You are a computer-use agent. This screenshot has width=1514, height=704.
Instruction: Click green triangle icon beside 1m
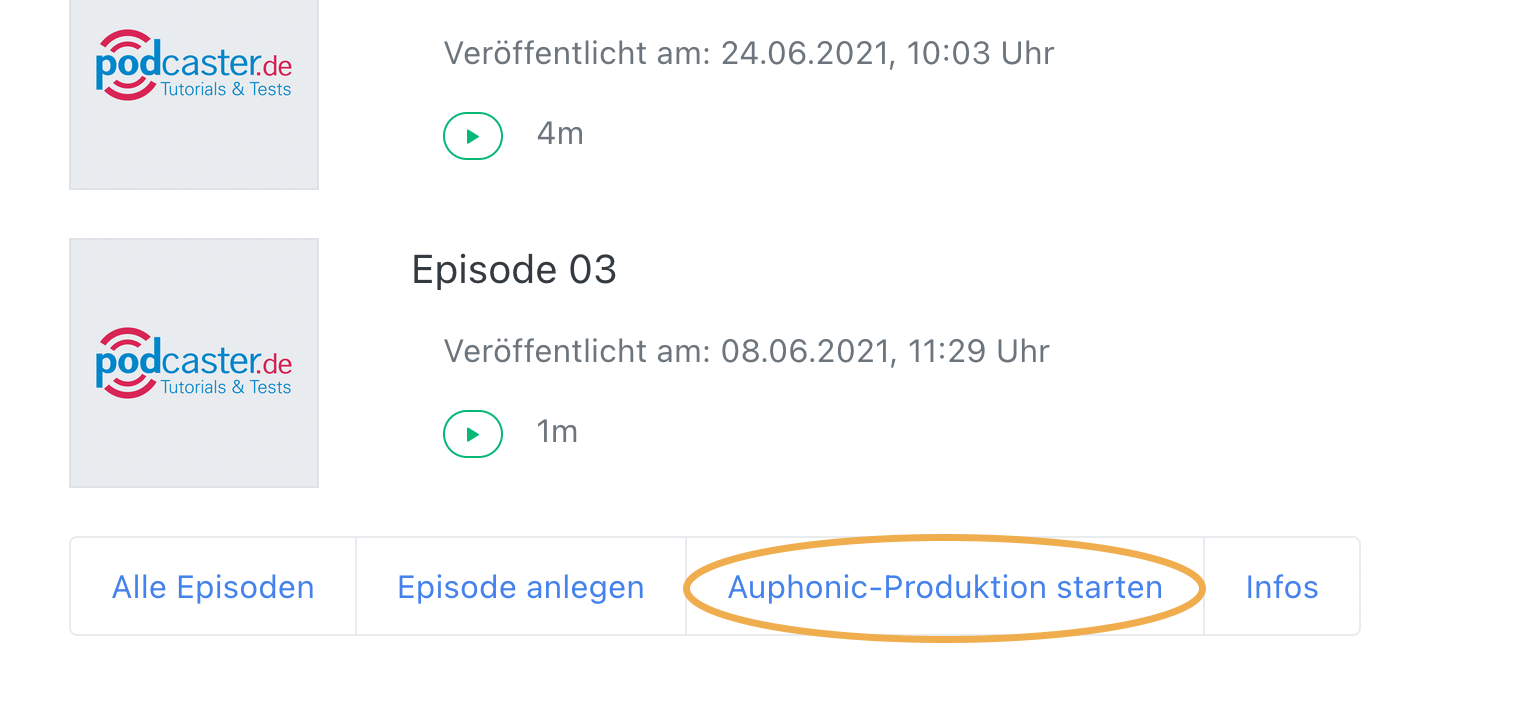pyautogui.click(x=473, y=434)
